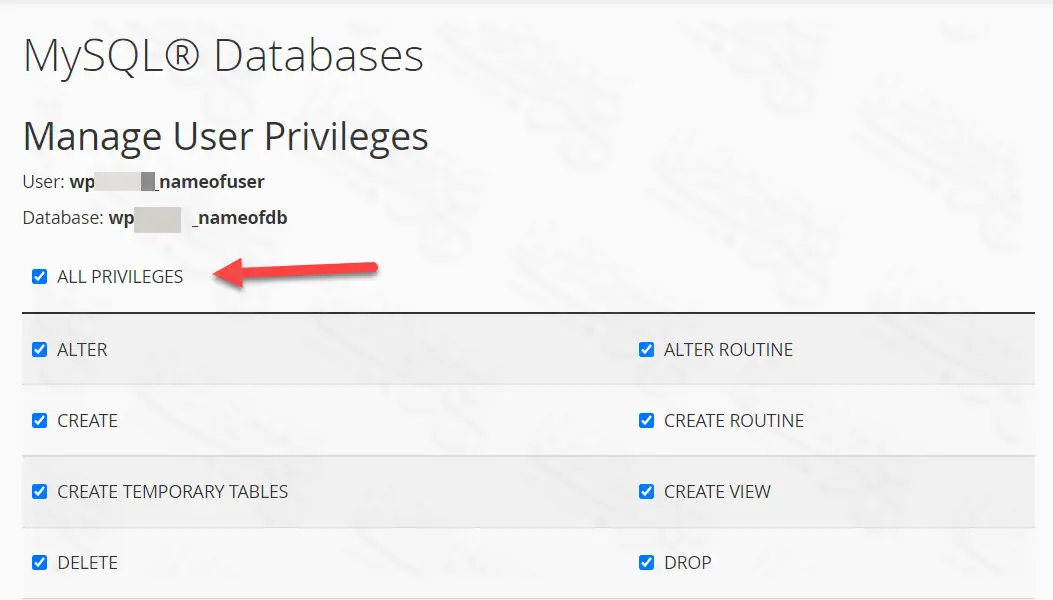Toggle the CREATE TEMPORARY TABLES checkbox
This screenshot has height=600, width=1053.
[x=40, y=492]
